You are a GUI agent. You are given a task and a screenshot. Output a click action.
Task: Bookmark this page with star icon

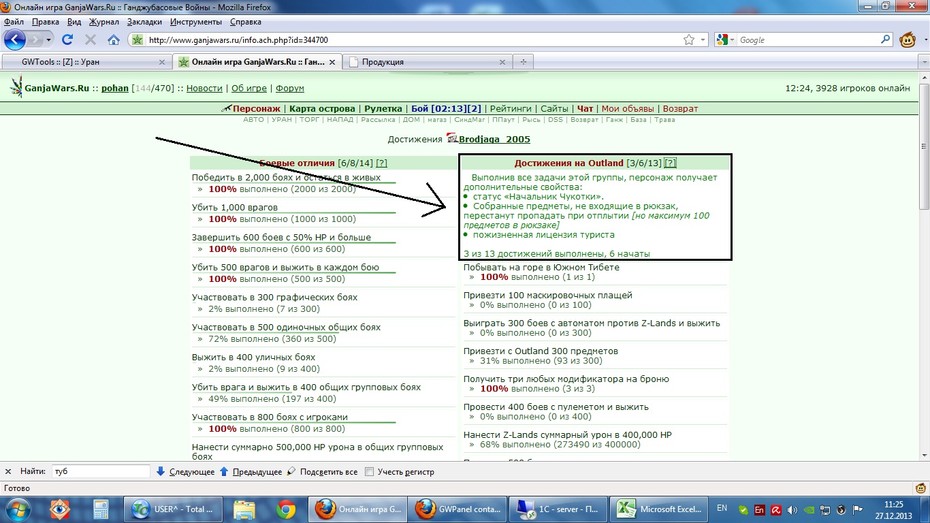[x=689, y=40]
